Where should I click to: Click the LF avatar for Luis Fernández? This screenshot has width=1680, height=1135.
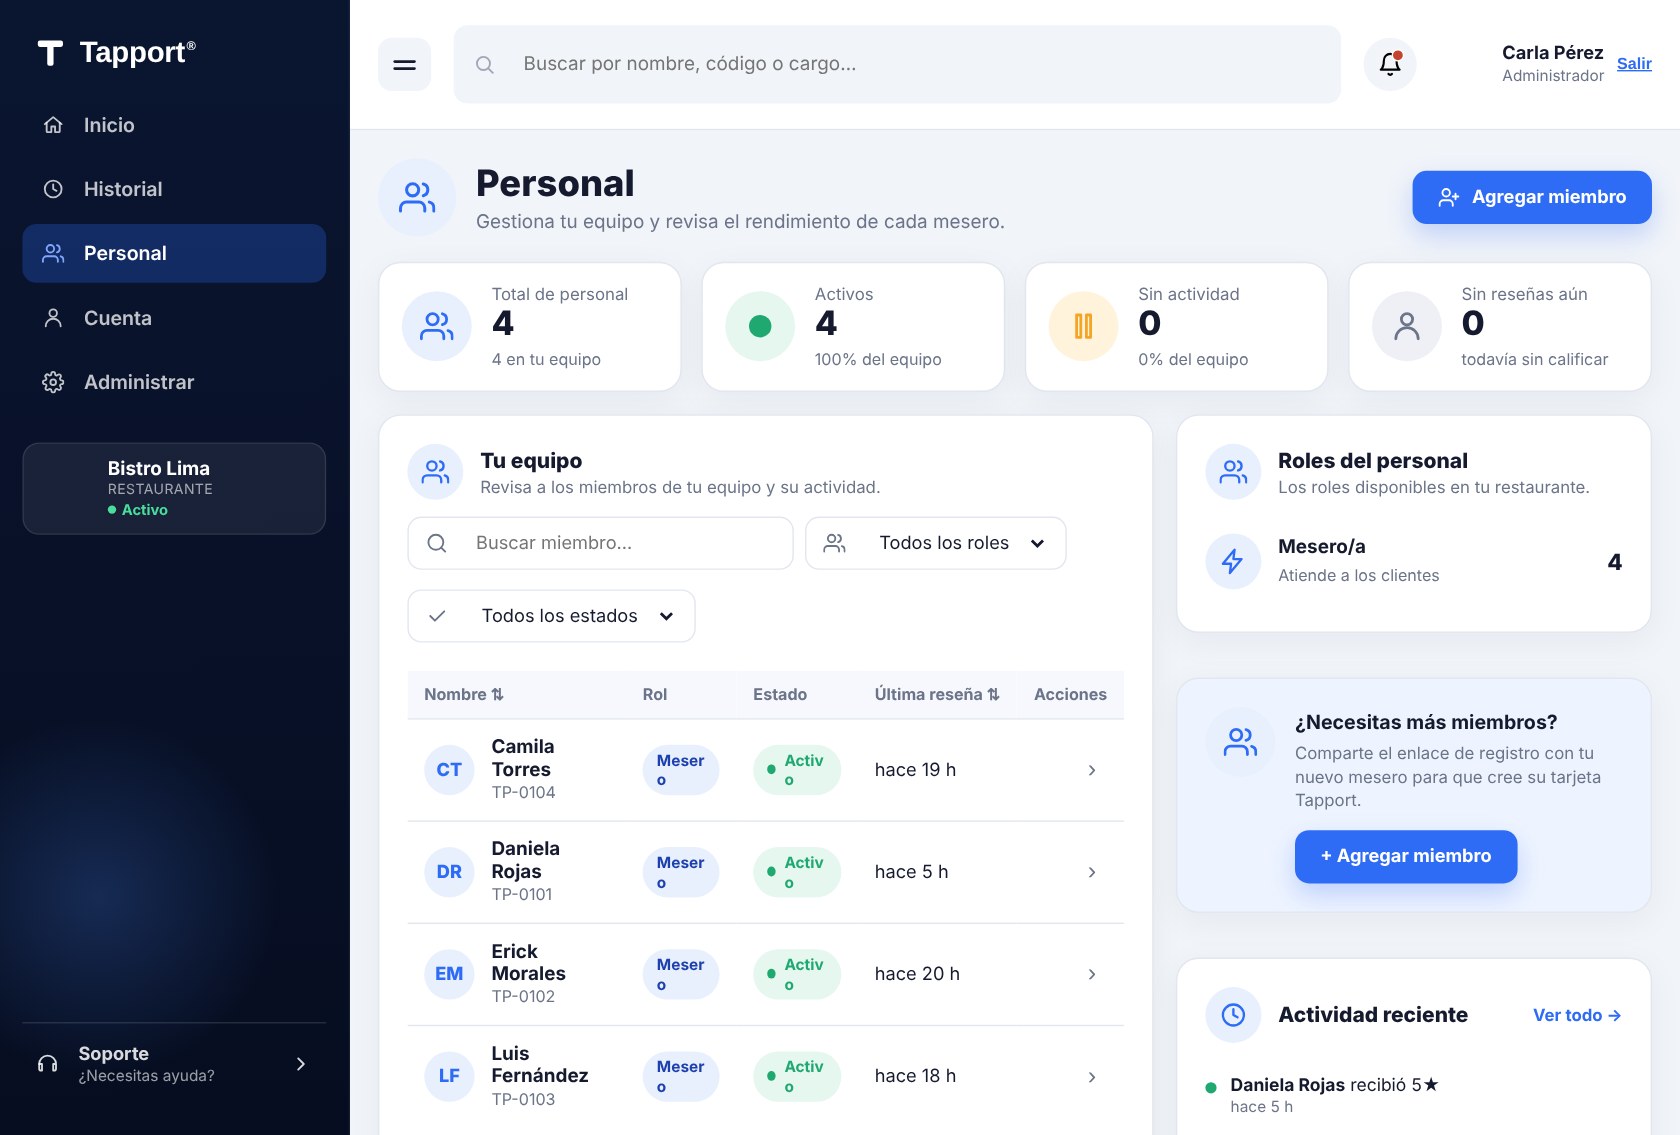pyautogui.click(x=449, y=1076)
